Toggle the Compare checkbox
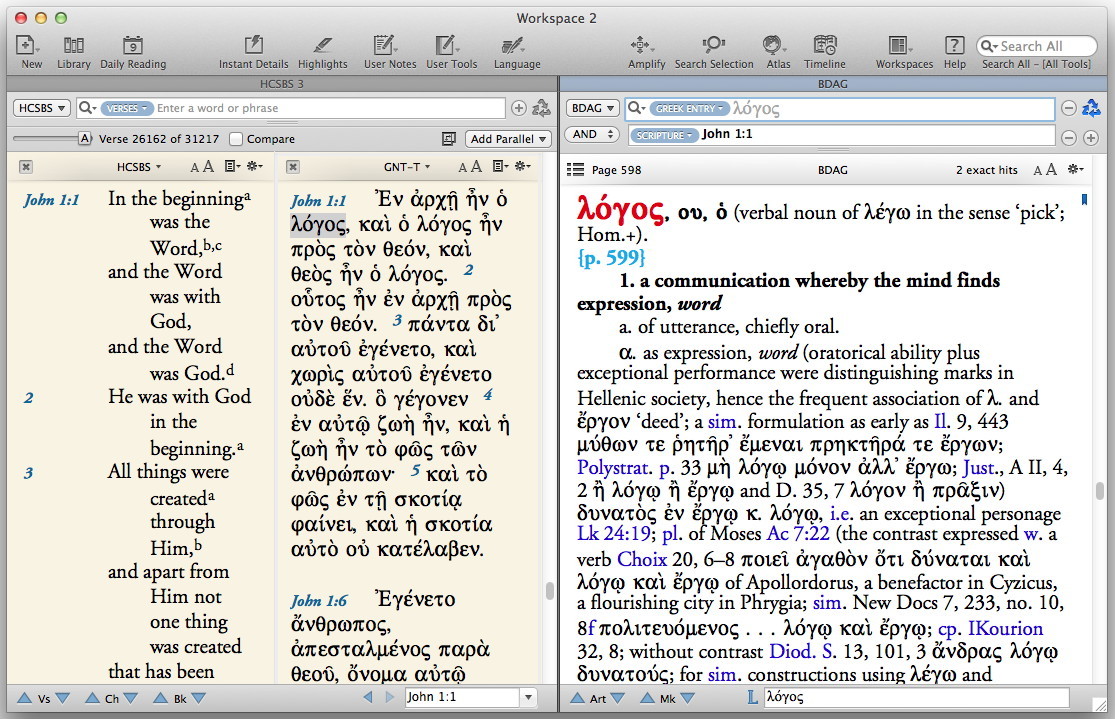This screenshot has width=1115, height=719. 236,139
